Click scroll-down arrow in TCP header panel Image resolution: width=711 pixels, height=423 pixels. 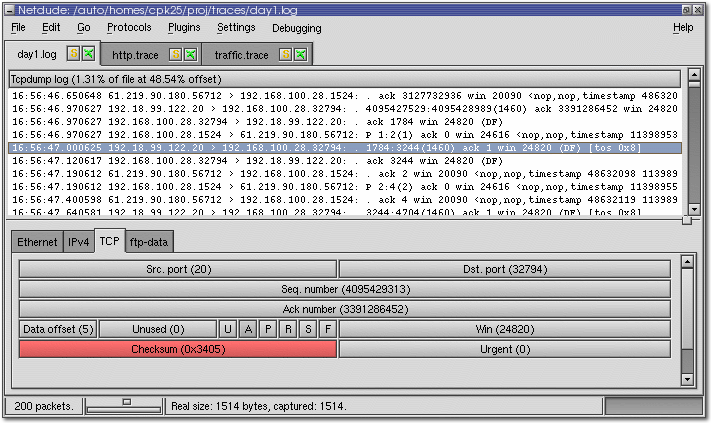pyautogui.click(x=687, y=380)
